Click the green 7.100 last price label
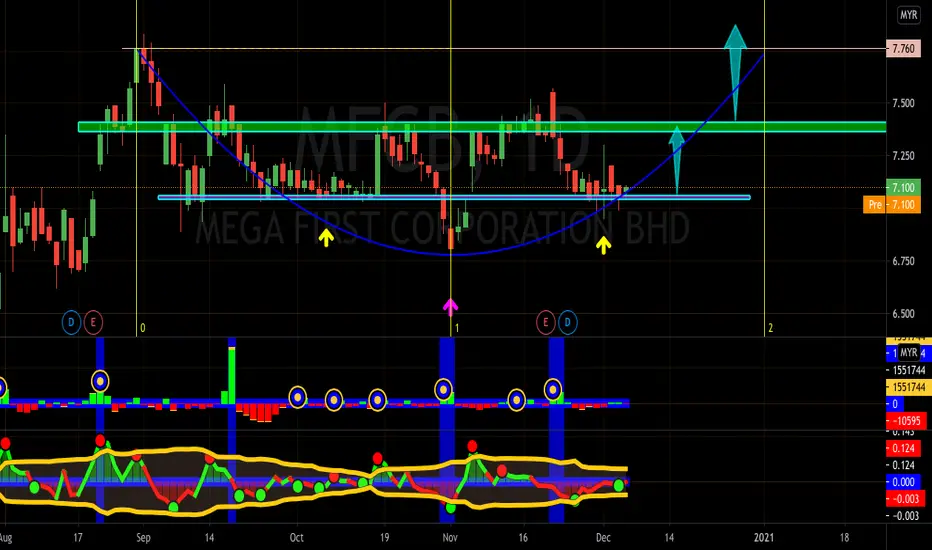Image resolution: width=932 pixels, height=550 pixels. click(x=903, y=188)
